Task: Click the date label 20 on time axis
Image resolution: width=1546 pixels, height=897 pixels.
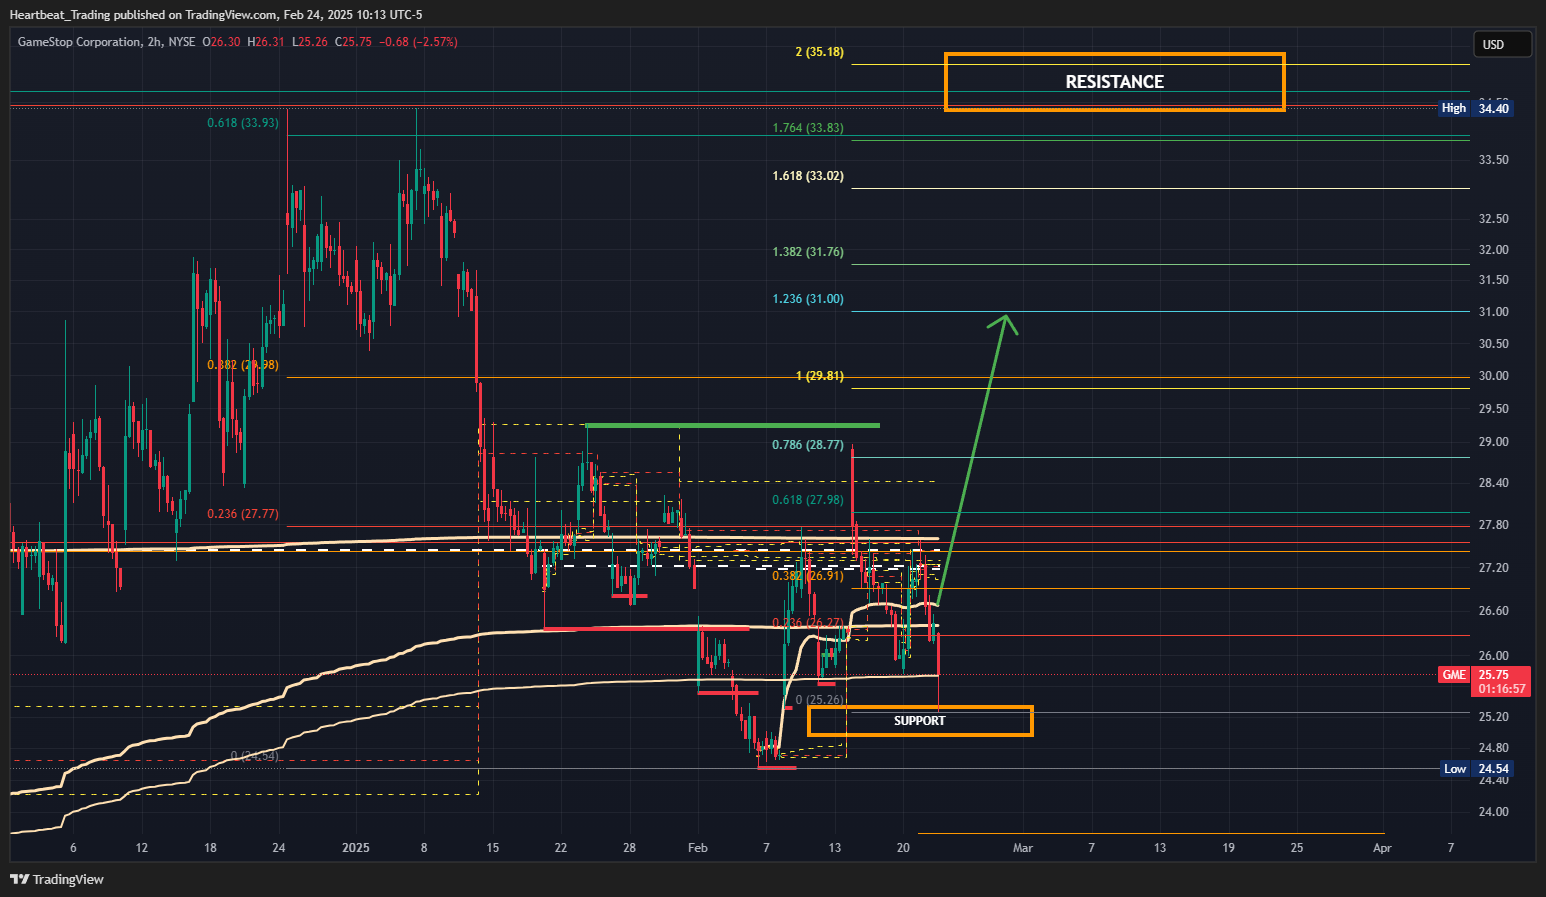Action: tap(903, 848)
